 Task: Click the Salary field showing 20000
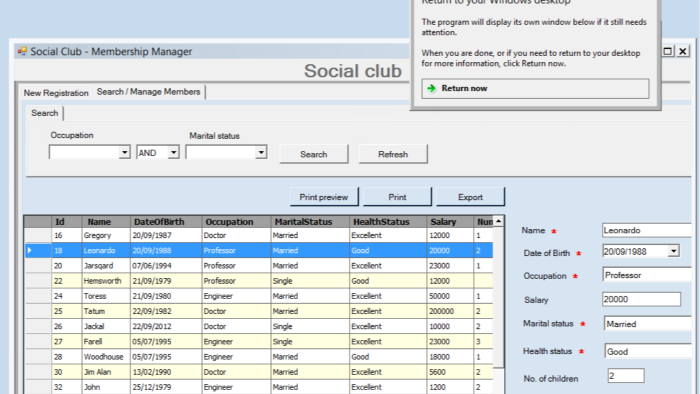coord(642,299)
